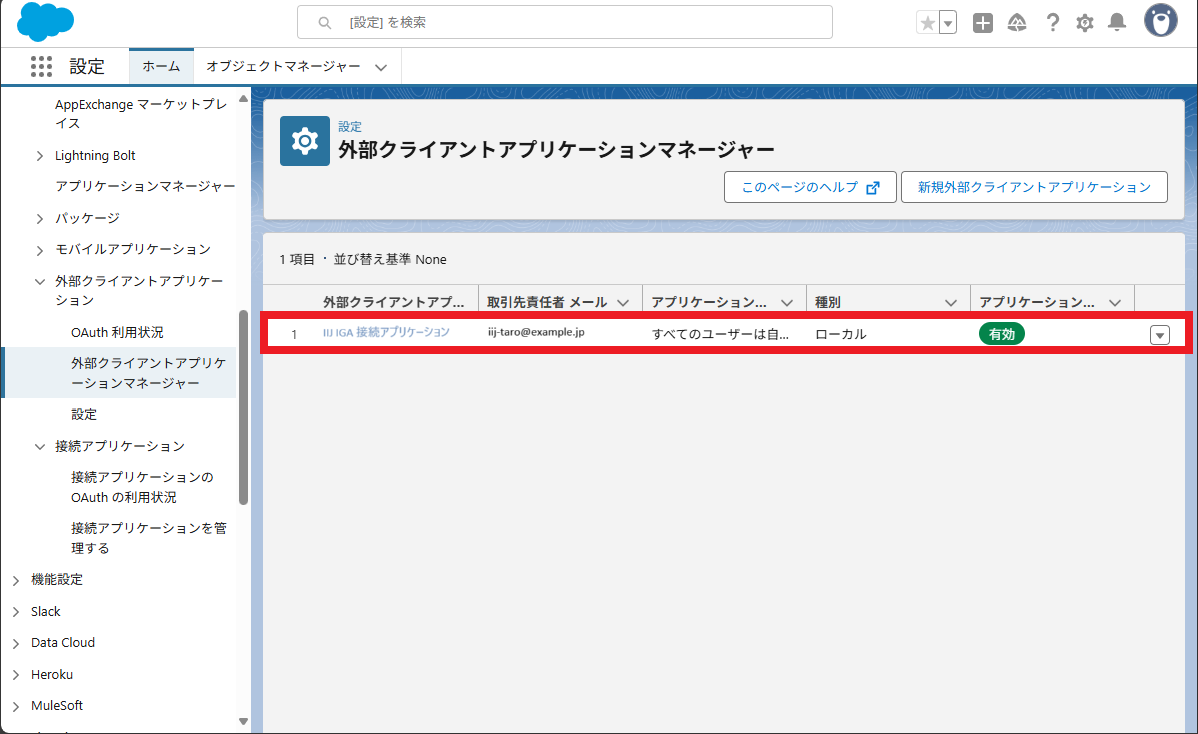Expand the Object Manager tab chevron
Image resolution: width=1198 pixels, height=734 pixels.
coord(381,67)
